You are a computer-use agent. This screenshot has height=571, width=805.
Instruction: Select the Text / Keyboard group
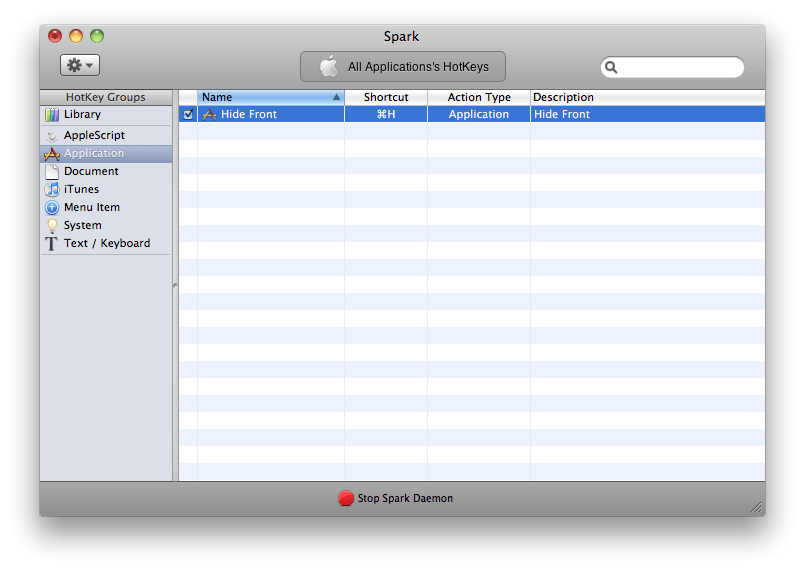tap(106, 243)
